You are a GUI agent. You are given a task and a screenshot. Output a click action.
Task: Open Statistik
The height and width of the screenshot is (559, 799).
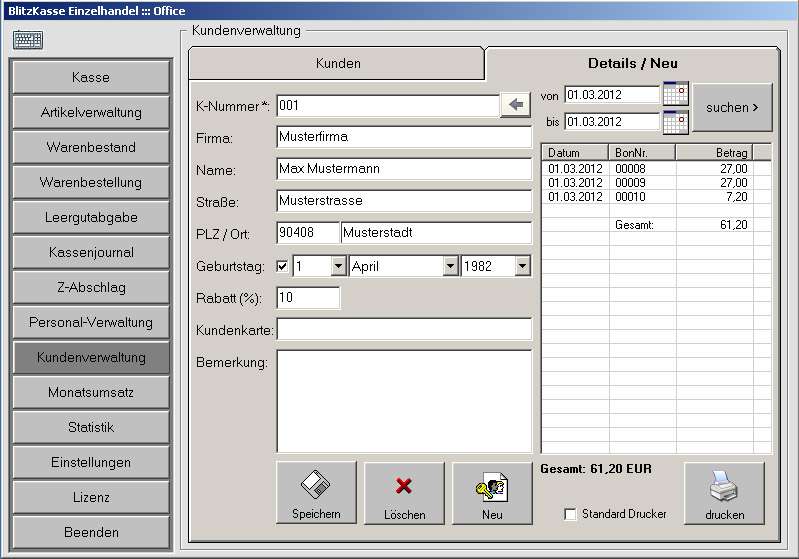[x=91, y=427]
